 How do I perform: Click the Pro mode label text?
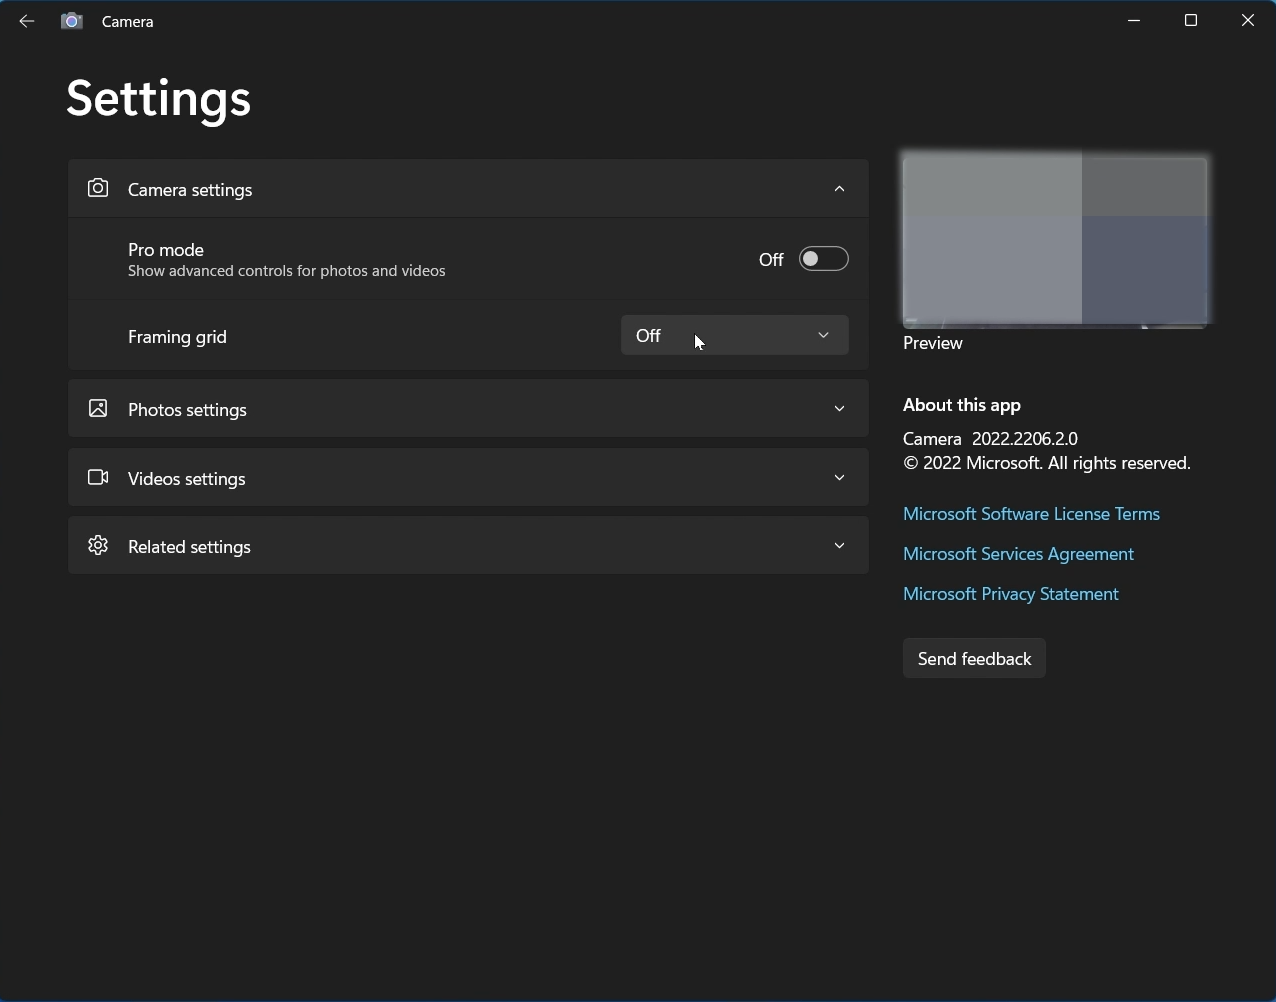(166, 249)
